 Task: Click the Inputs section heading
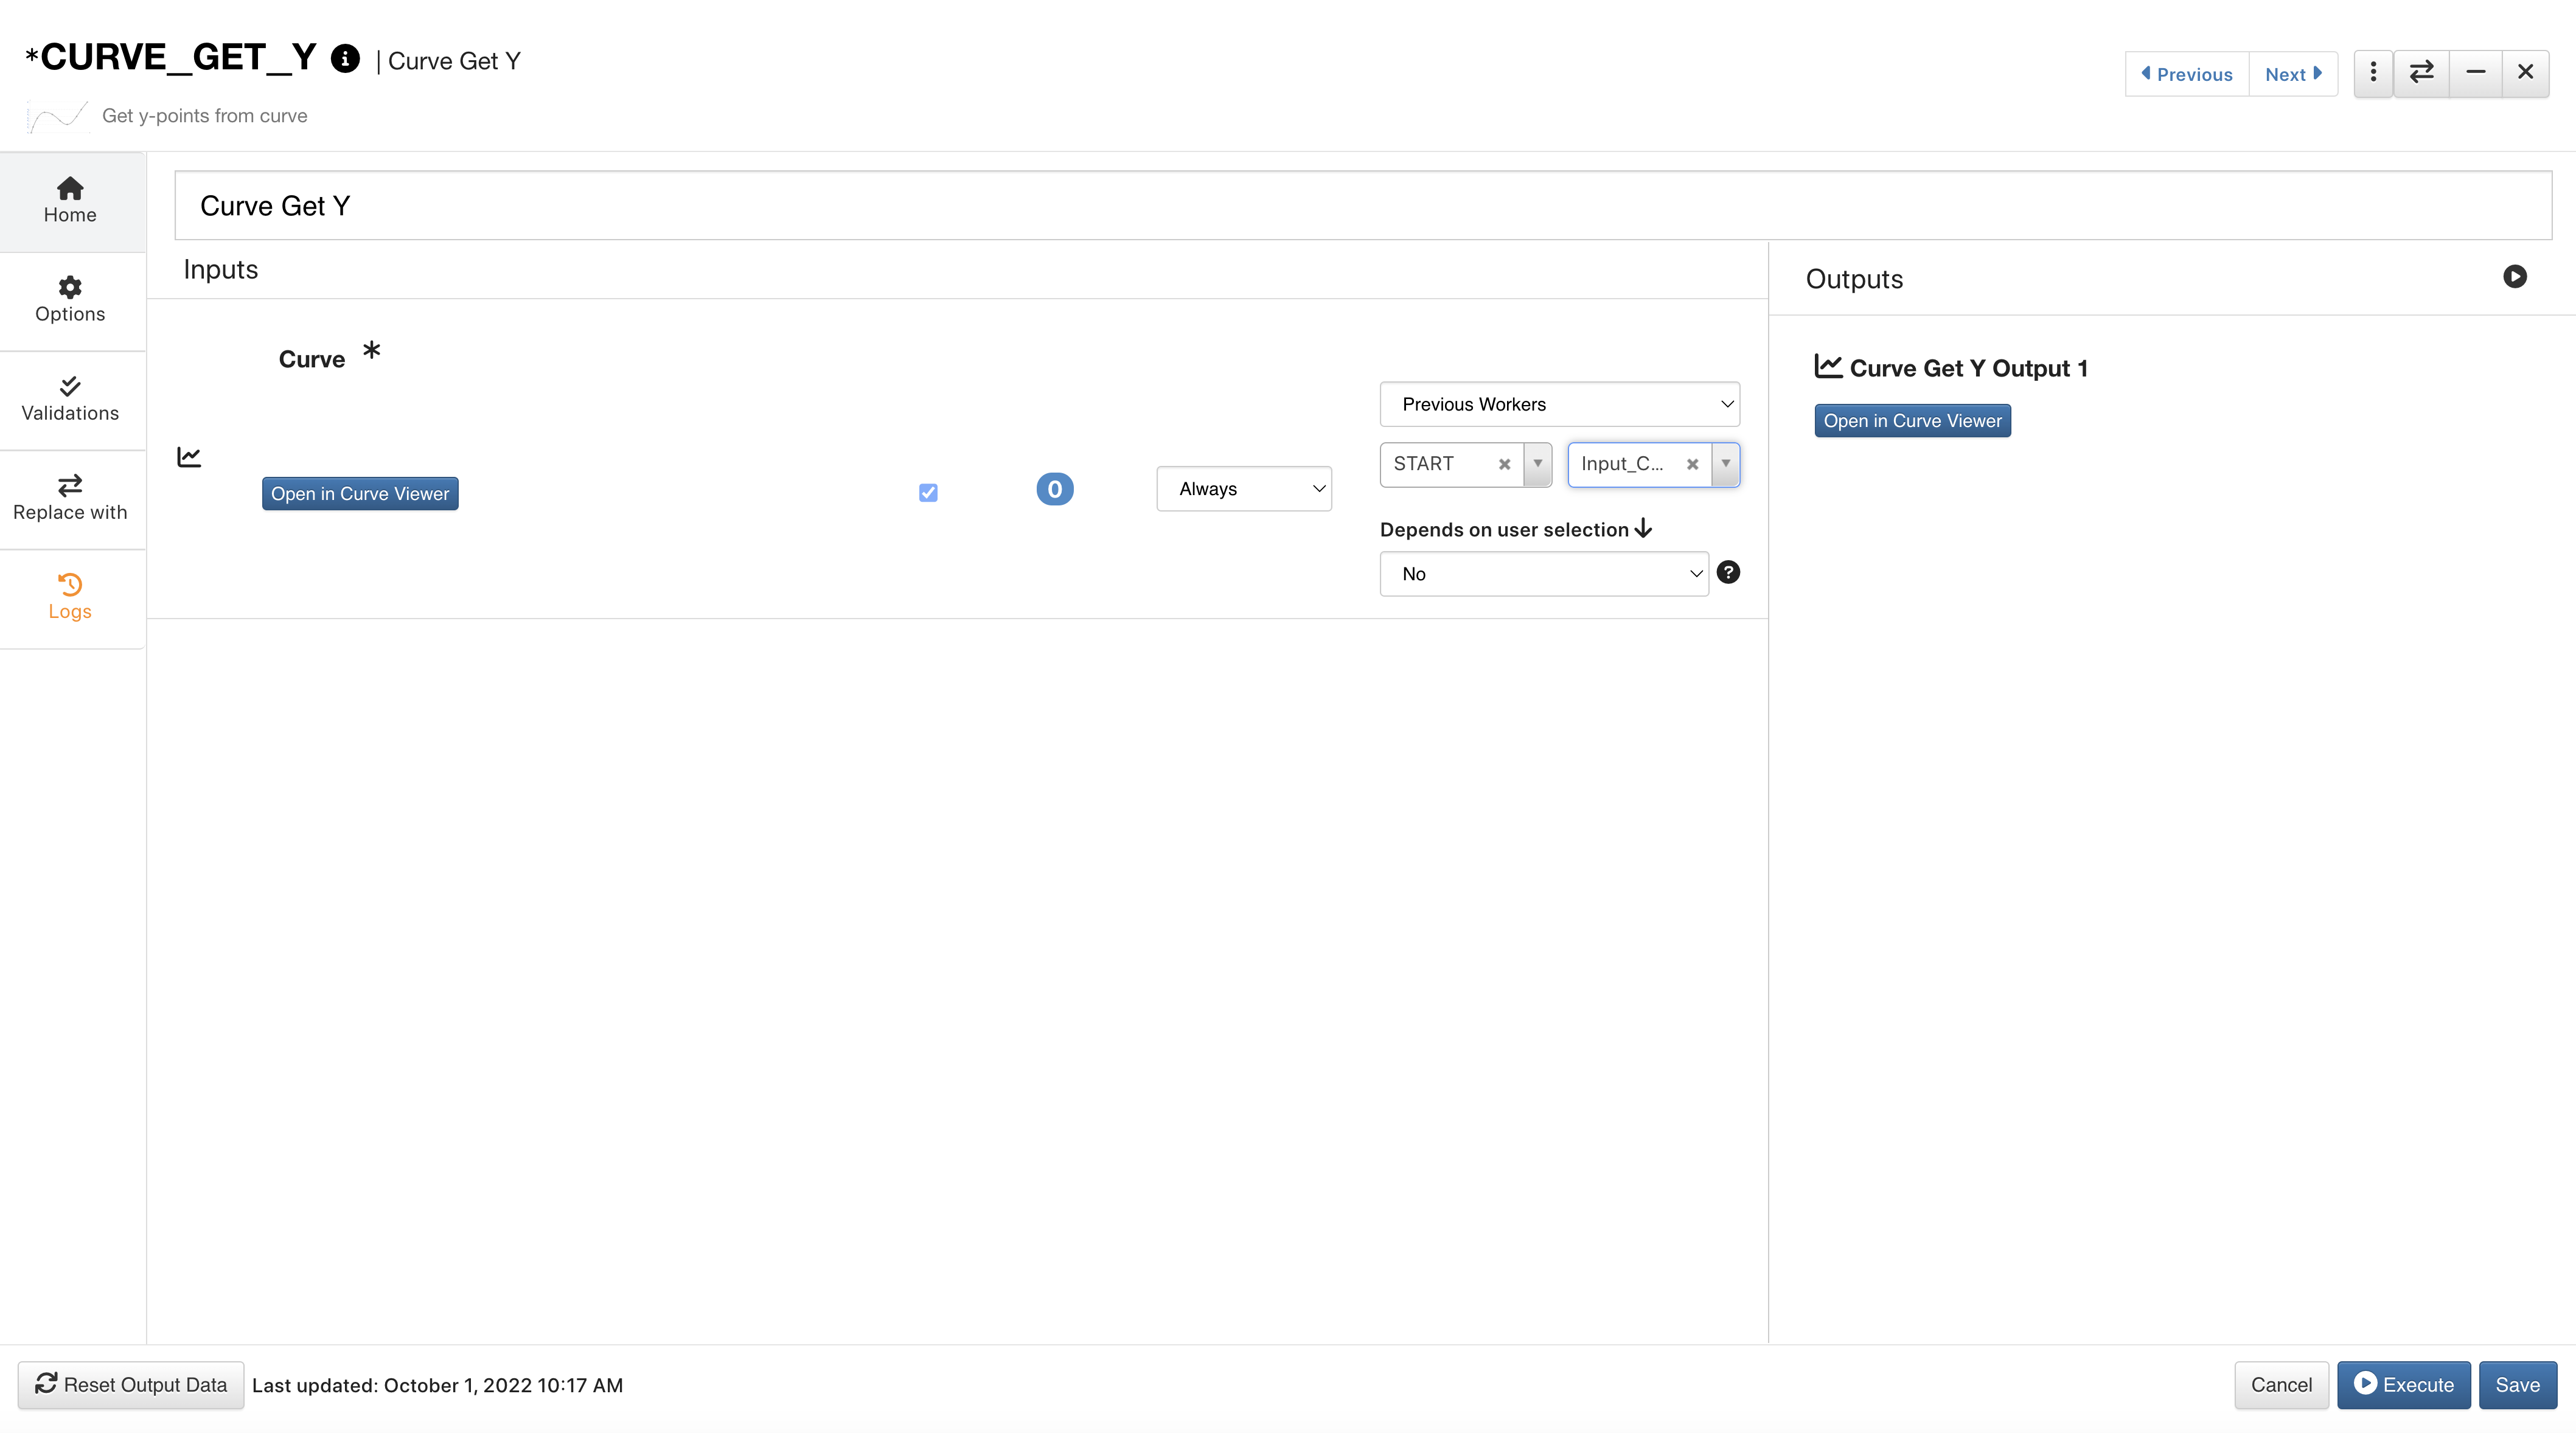point(221,270)
